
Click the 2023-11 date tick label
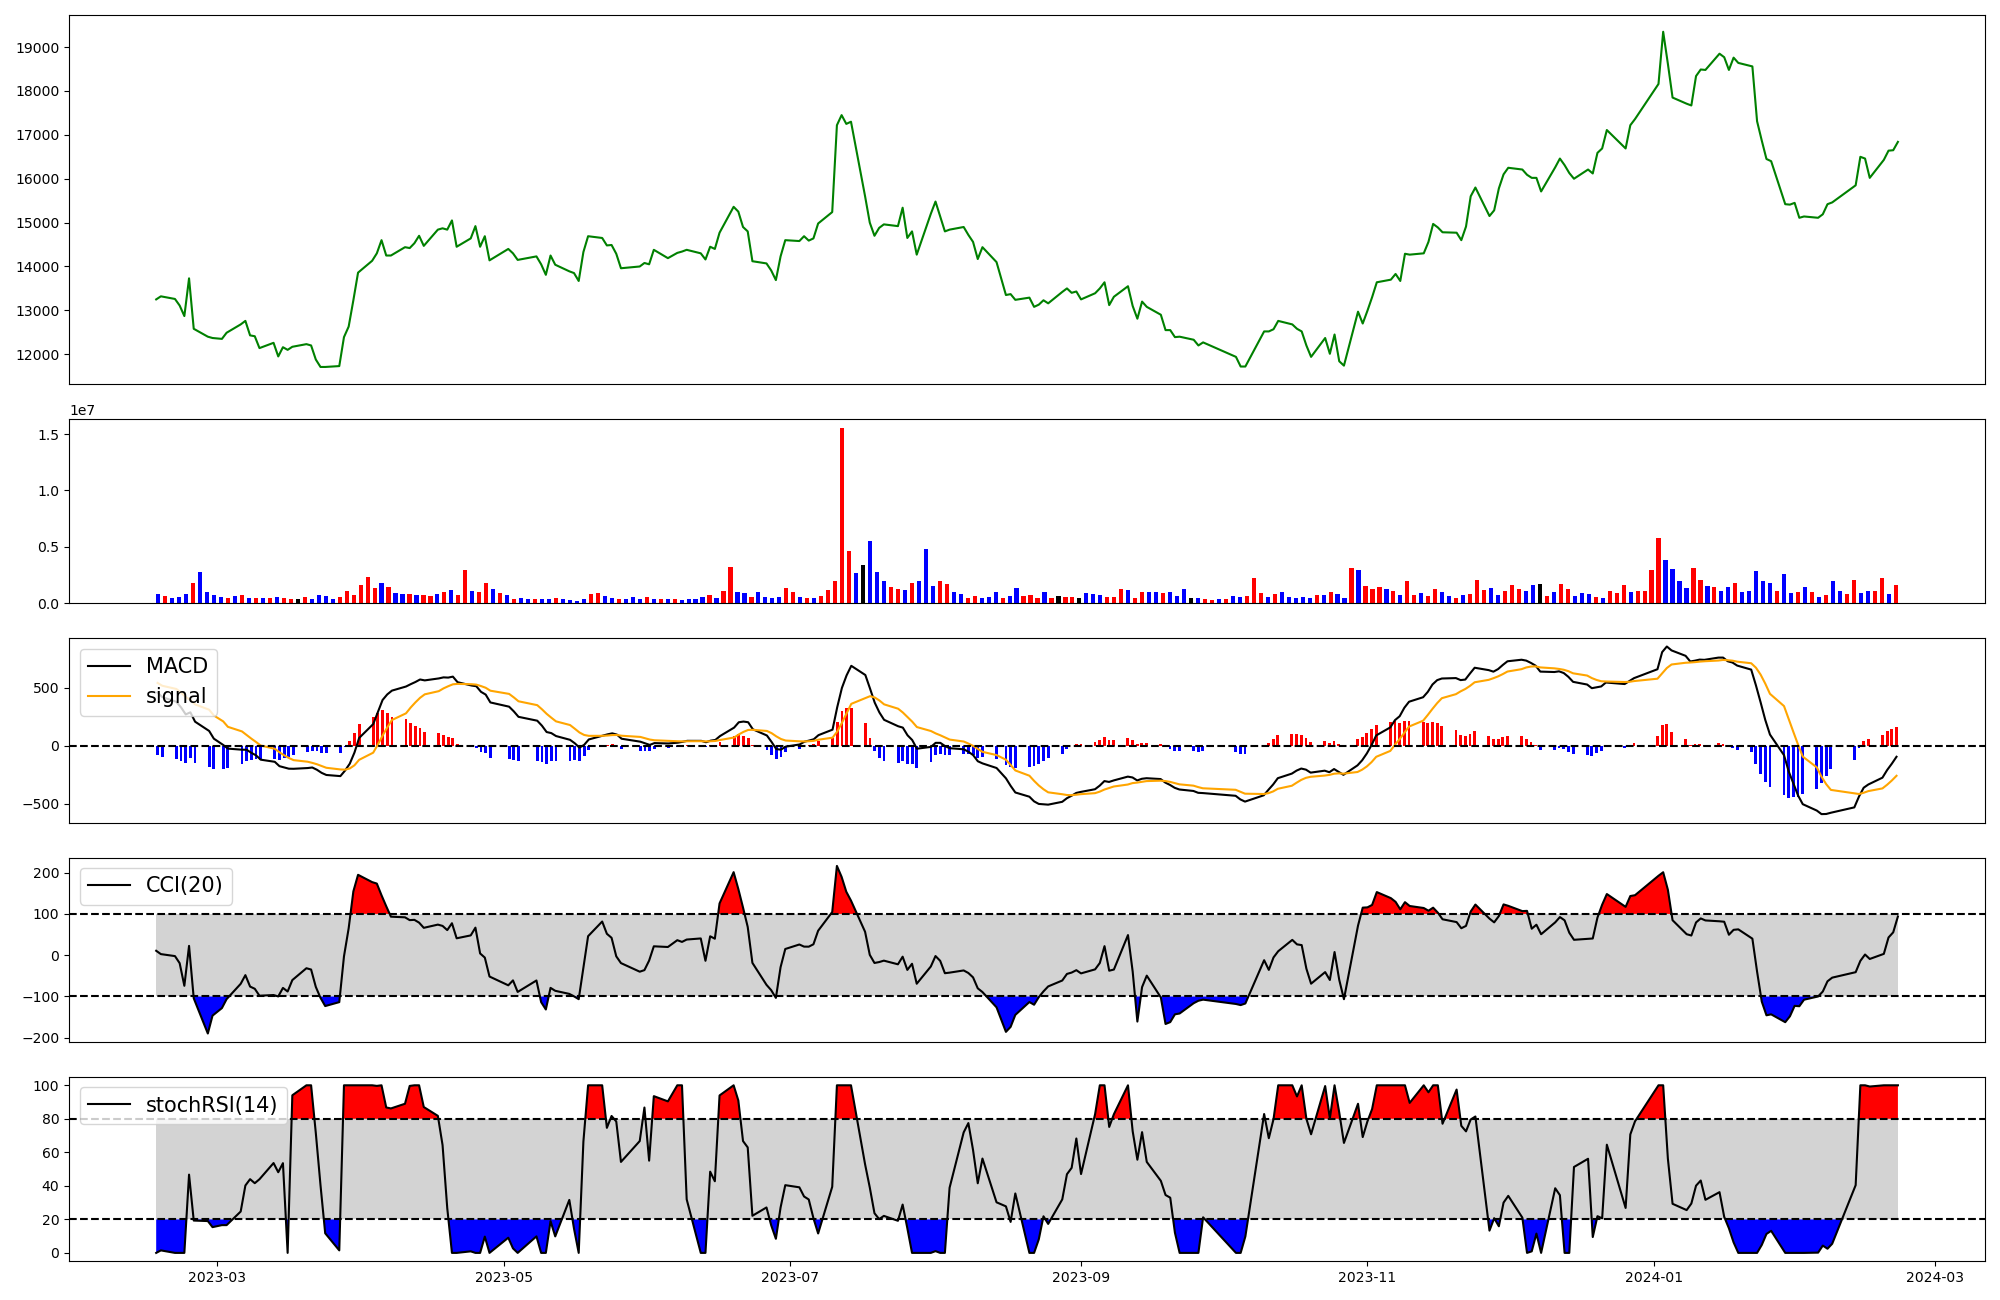[x=1367, y=1277]
